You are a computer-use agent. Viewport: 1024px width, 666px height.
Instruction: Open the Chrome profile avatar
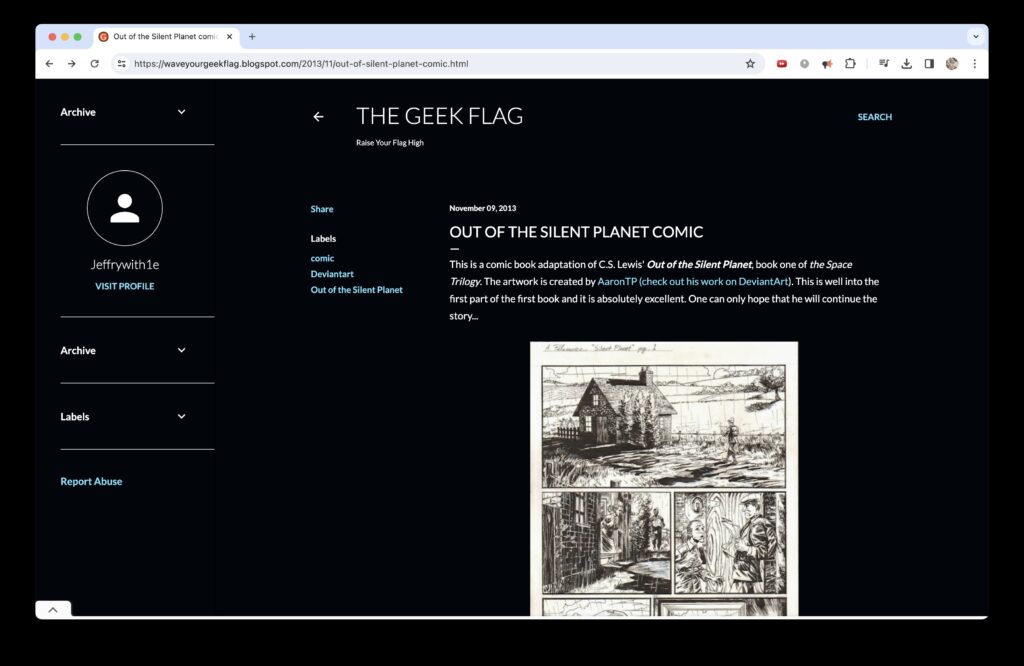tap(952, 63)
